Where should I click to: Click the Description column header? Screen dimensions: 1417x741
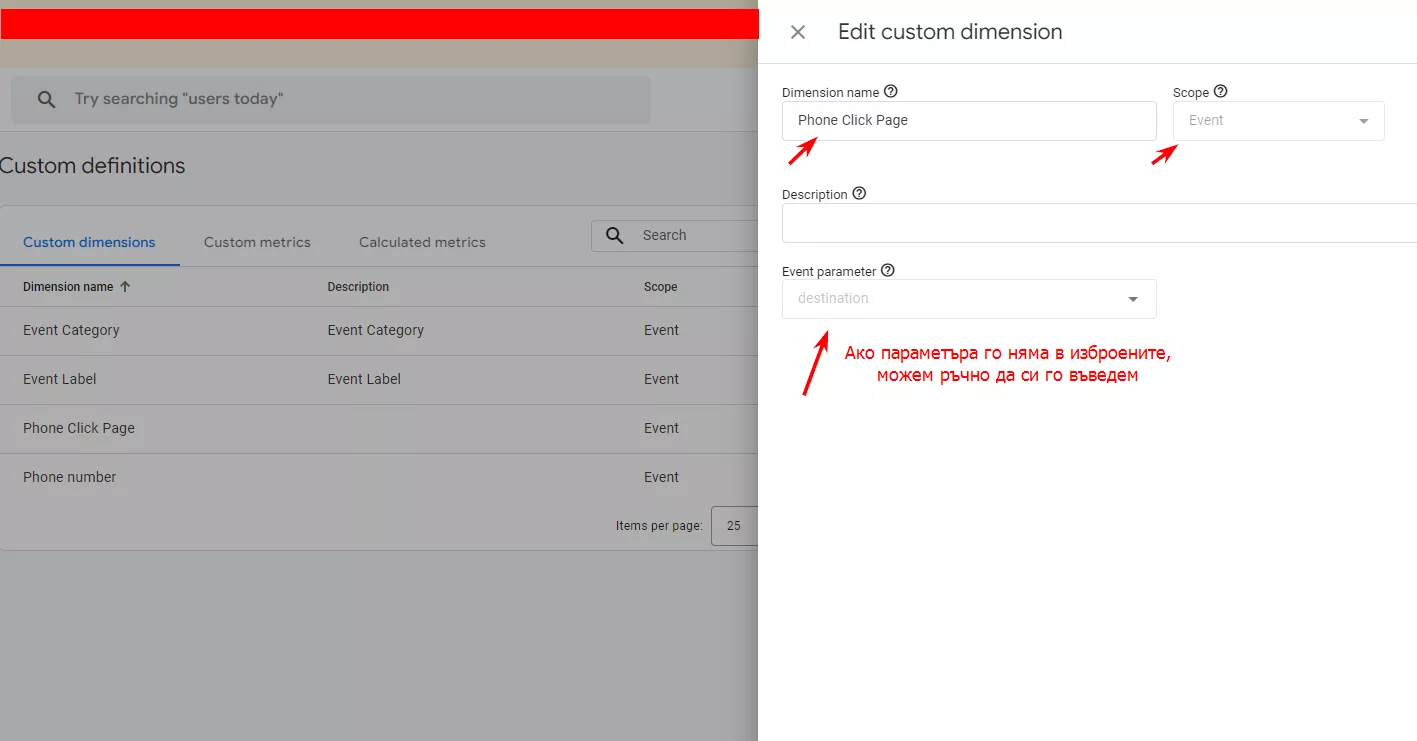point(358,286)
